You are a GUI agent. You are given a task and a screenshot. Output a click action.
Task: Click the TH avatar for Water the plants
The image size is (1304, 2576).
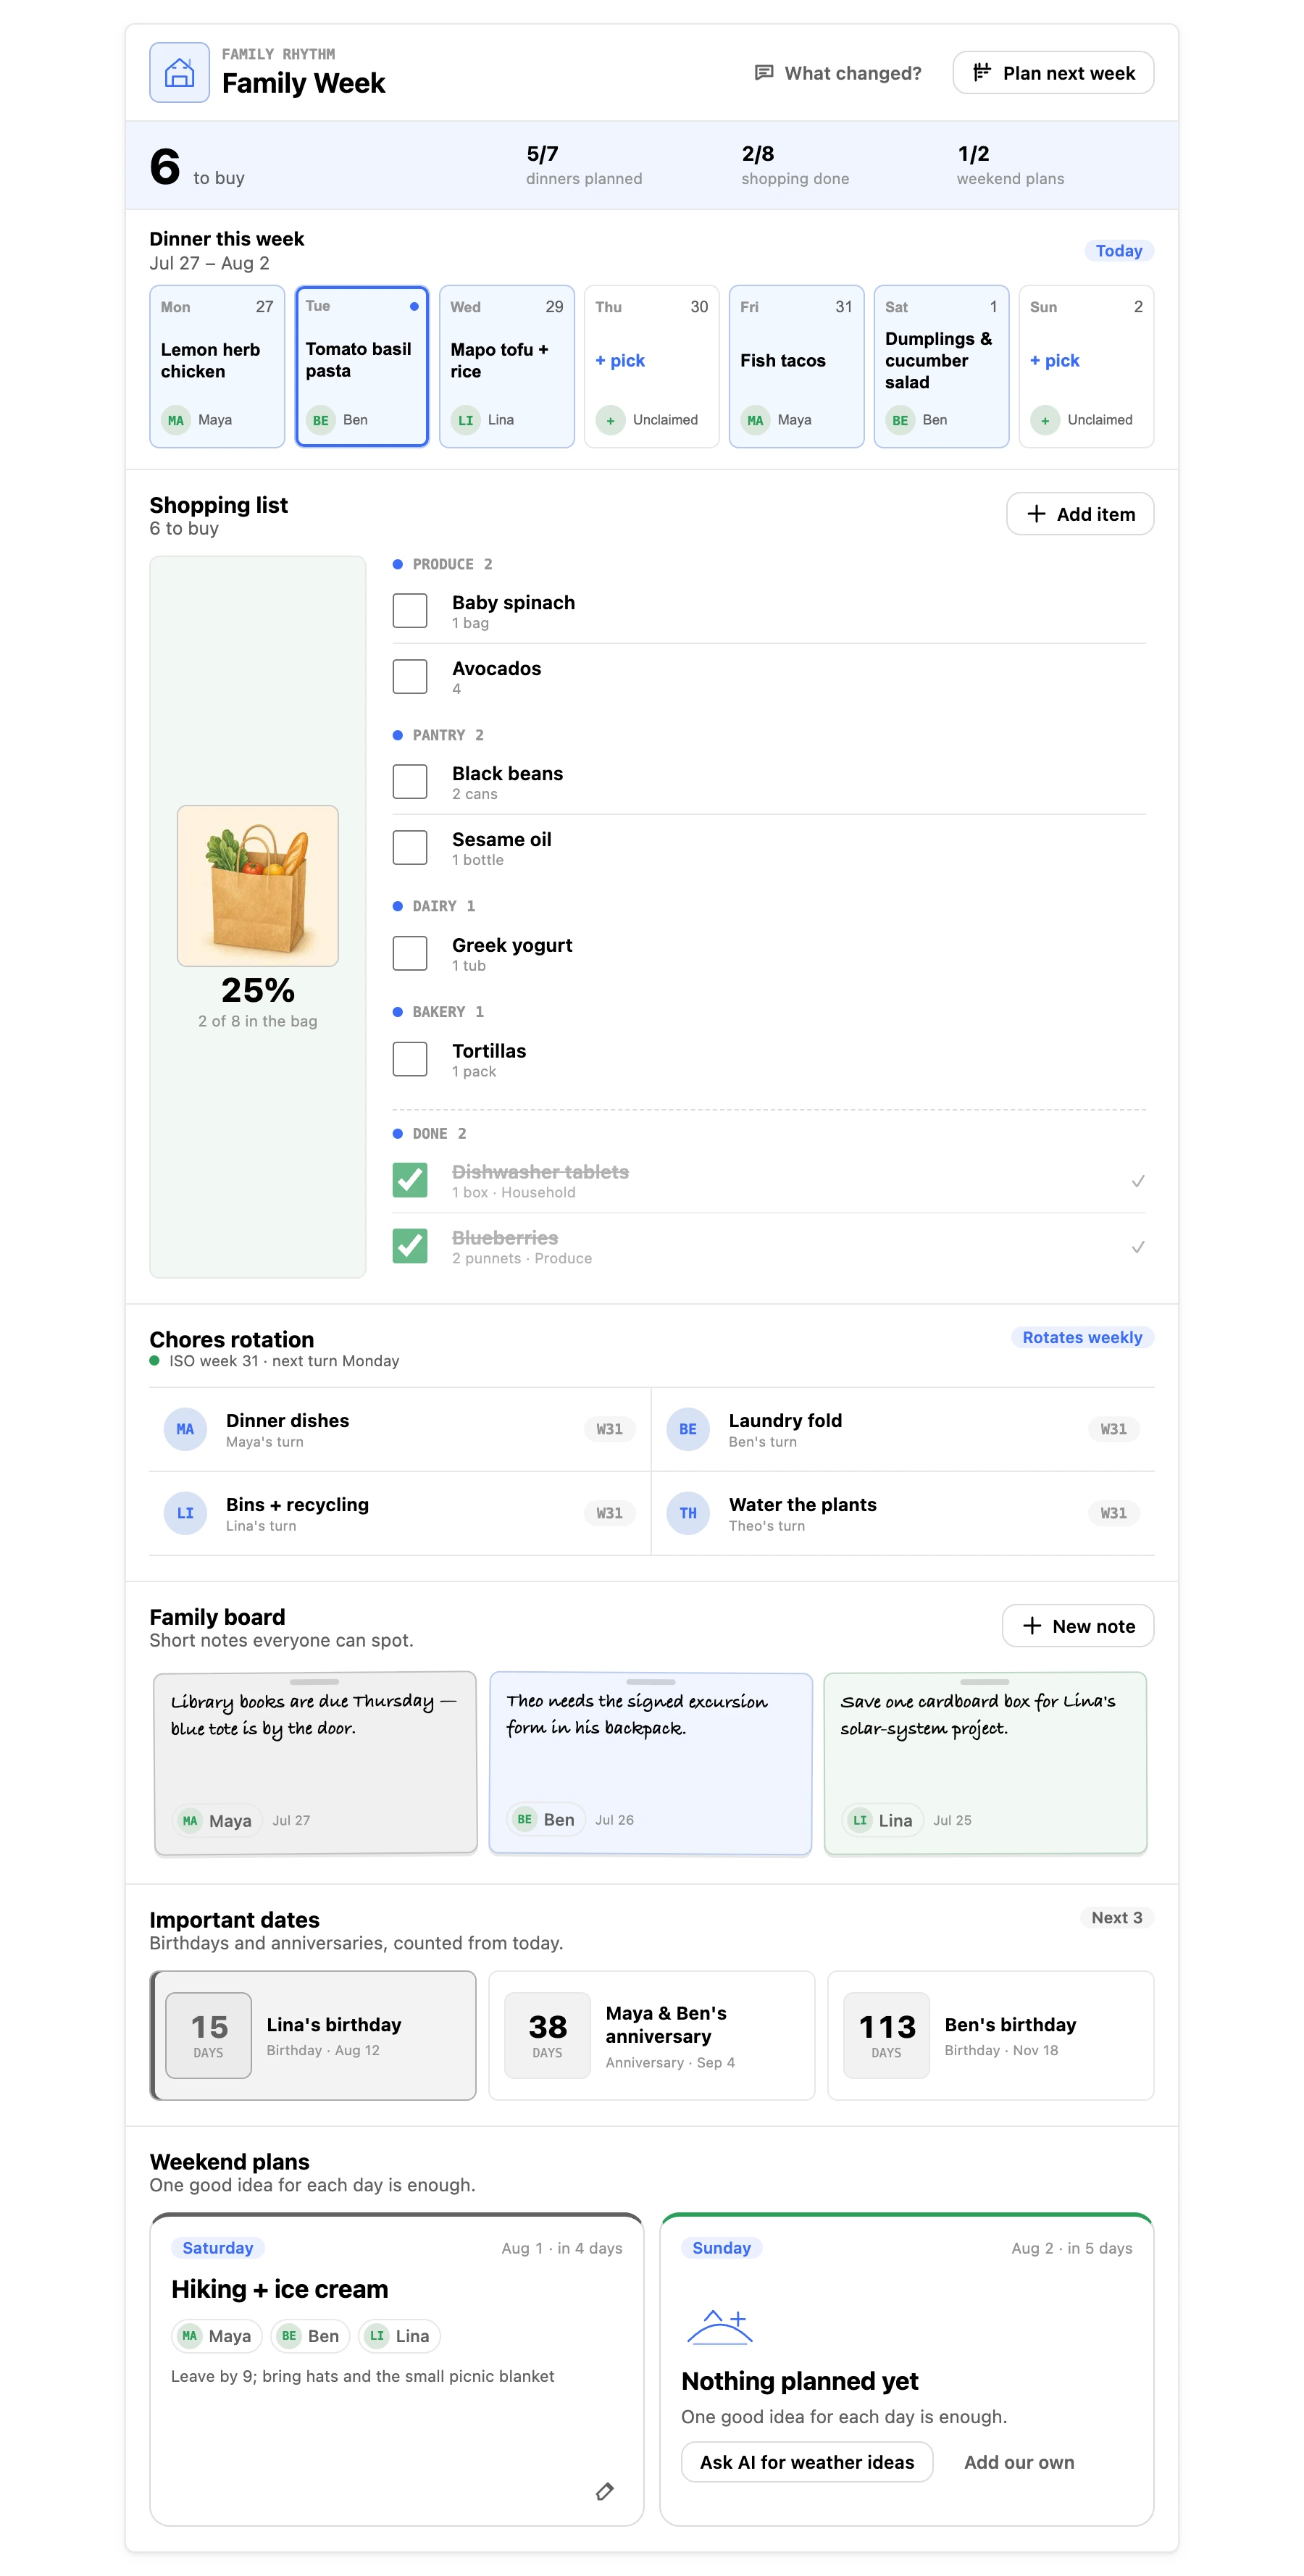688,1514
